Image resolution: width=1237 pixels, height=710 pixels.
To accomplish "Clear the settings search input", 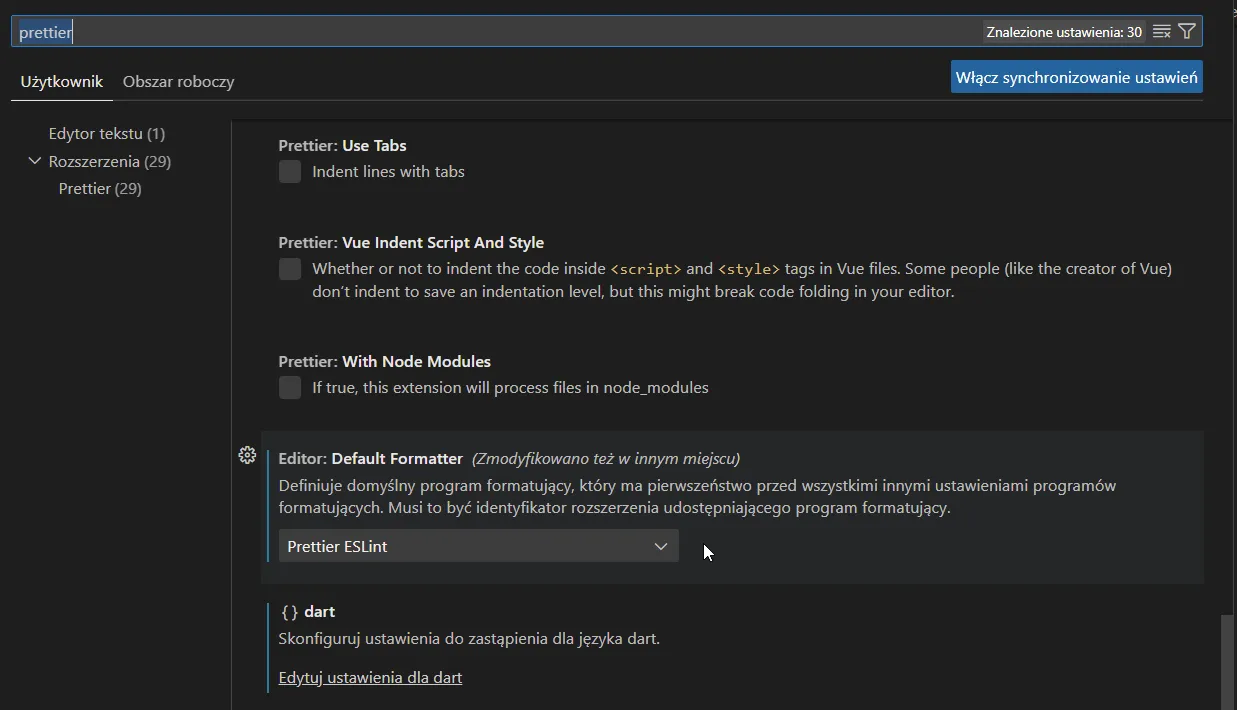I will click(1161, 32).
